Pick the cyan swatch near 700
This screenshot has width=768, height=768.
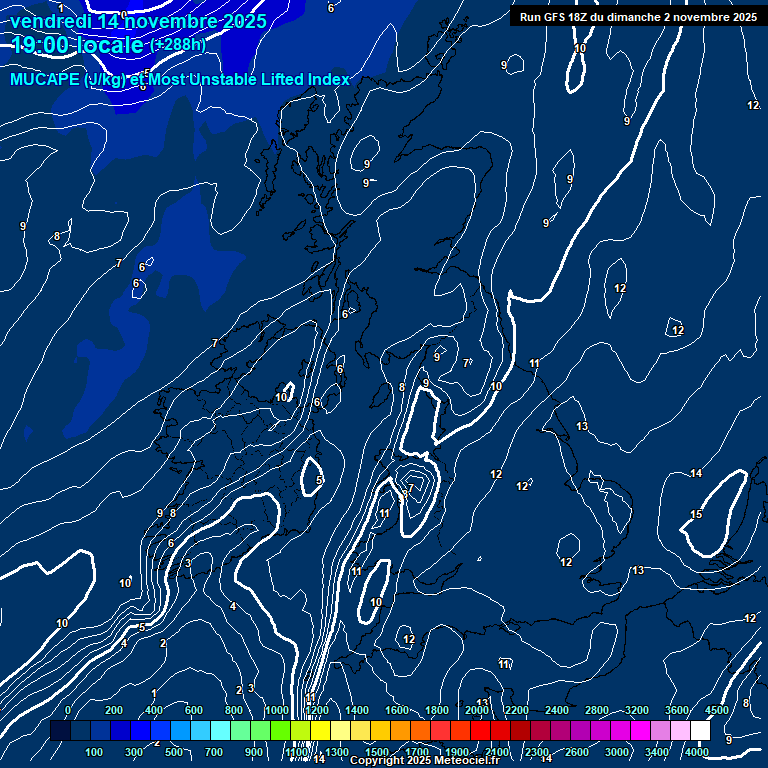tap(220, 730)
